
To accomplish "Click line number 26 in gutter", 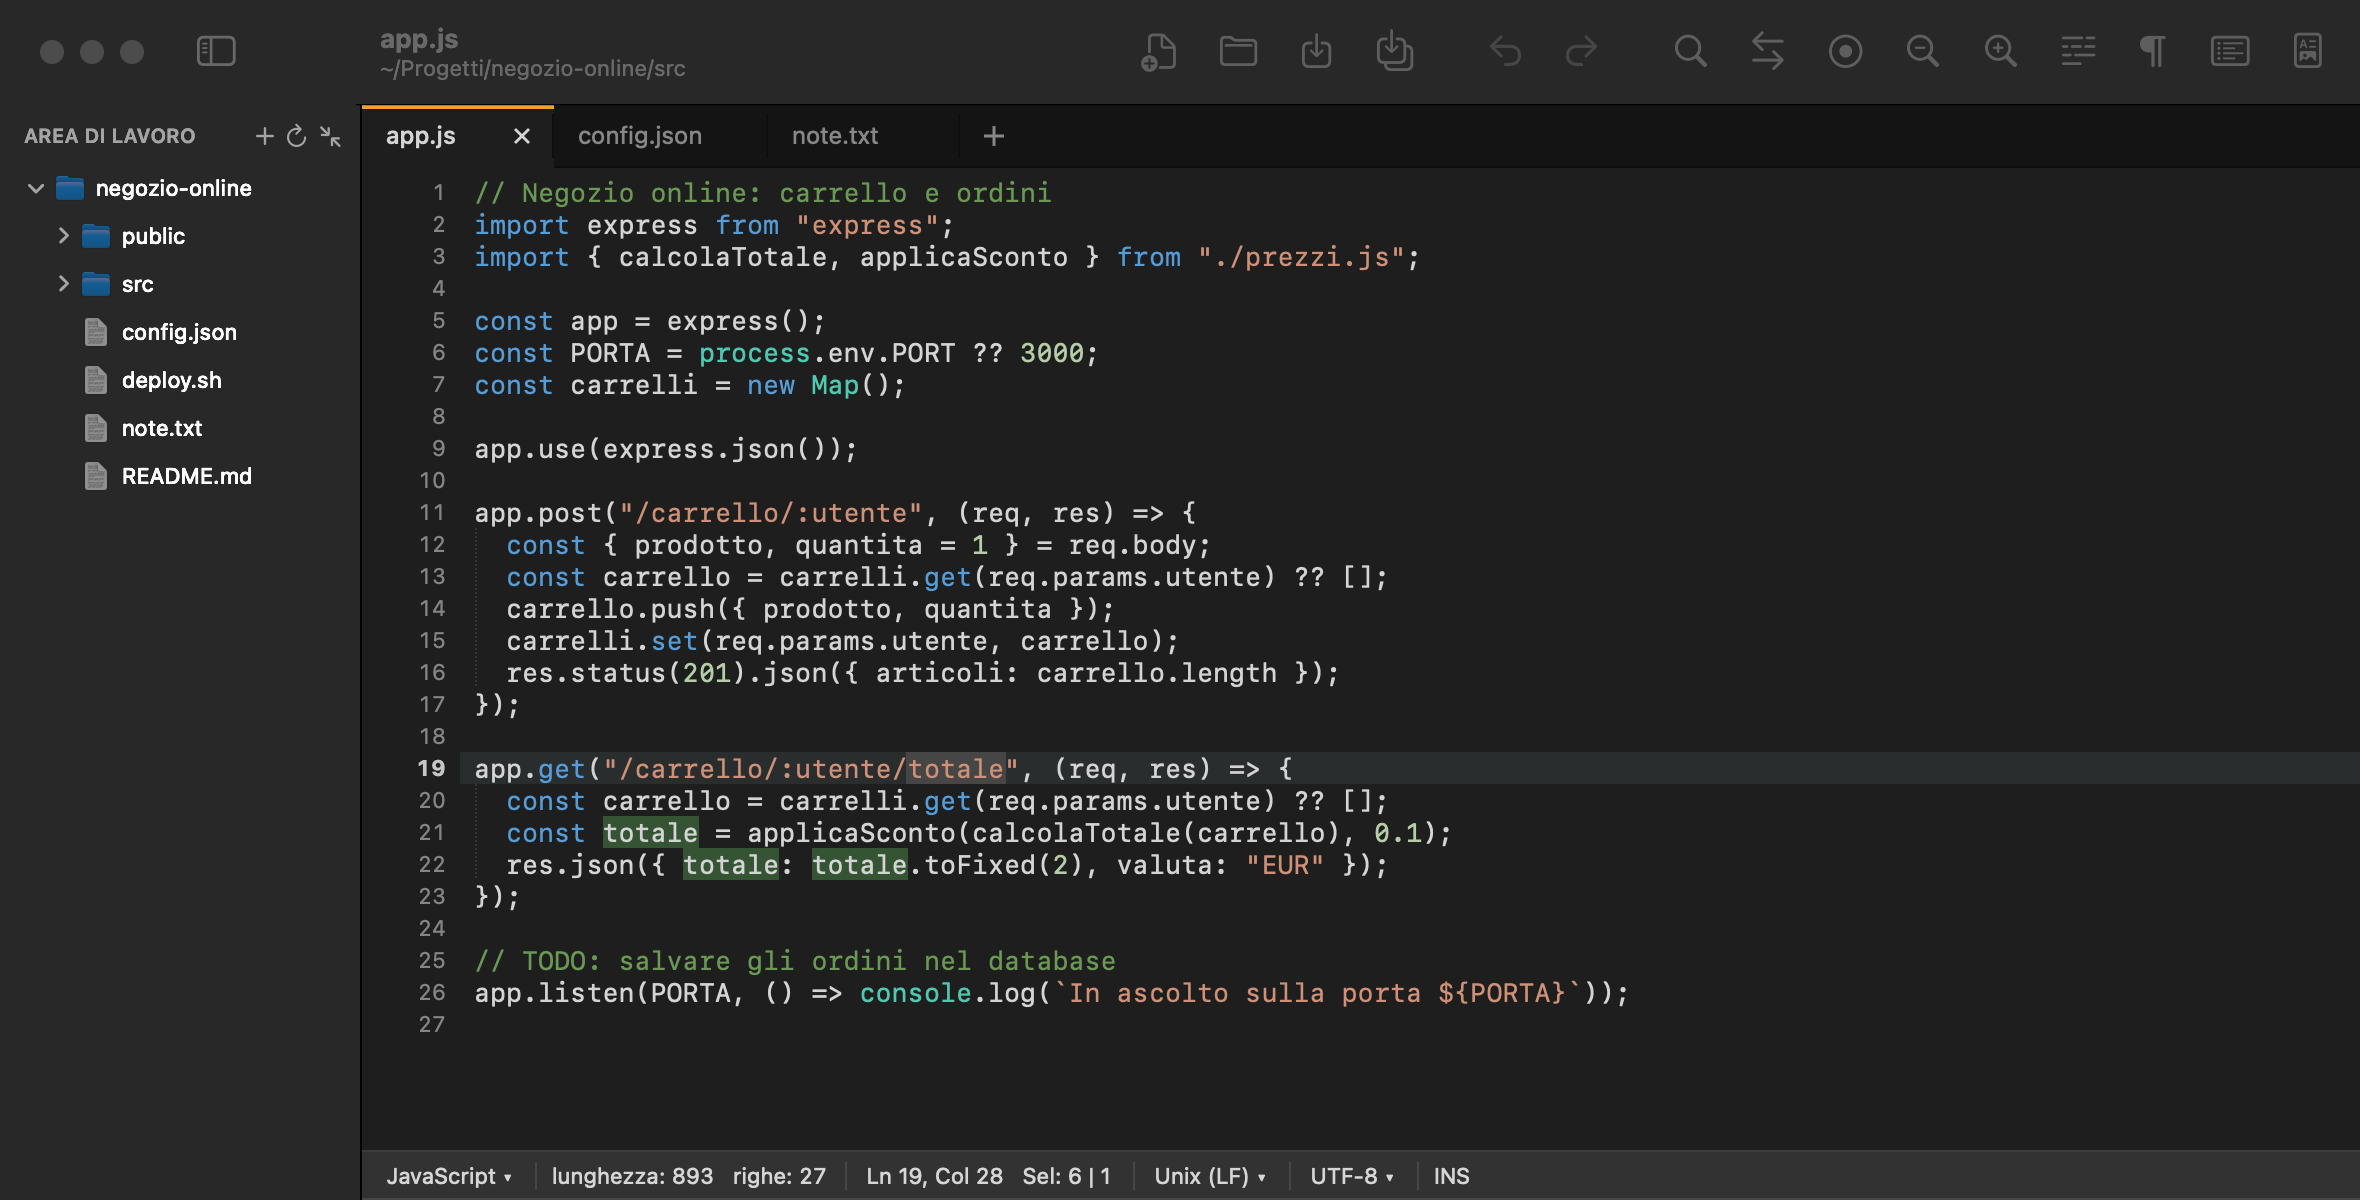I will (431, 992).
